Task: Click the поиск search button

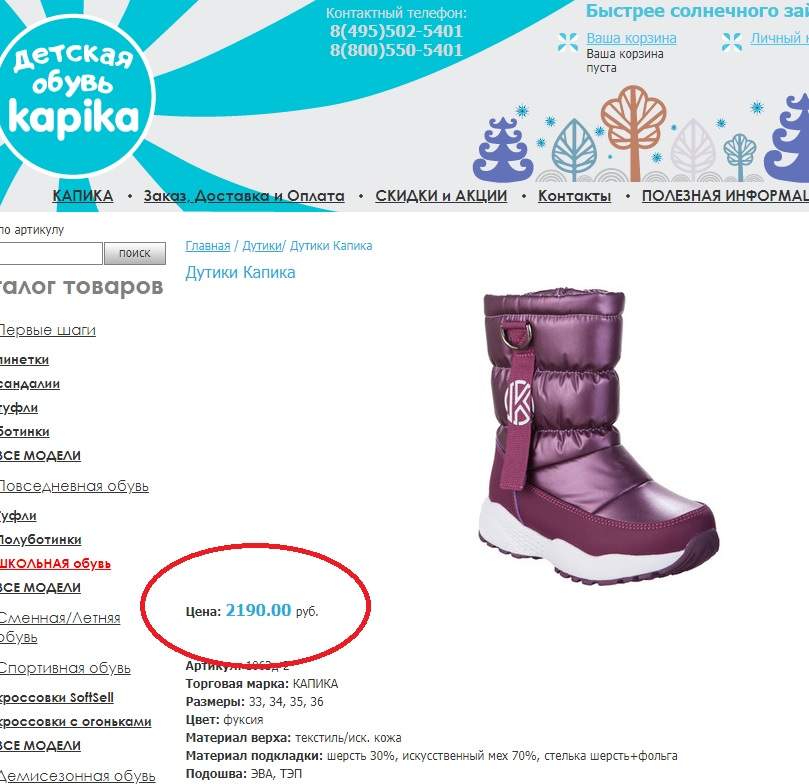Action: tap(135, 253)
